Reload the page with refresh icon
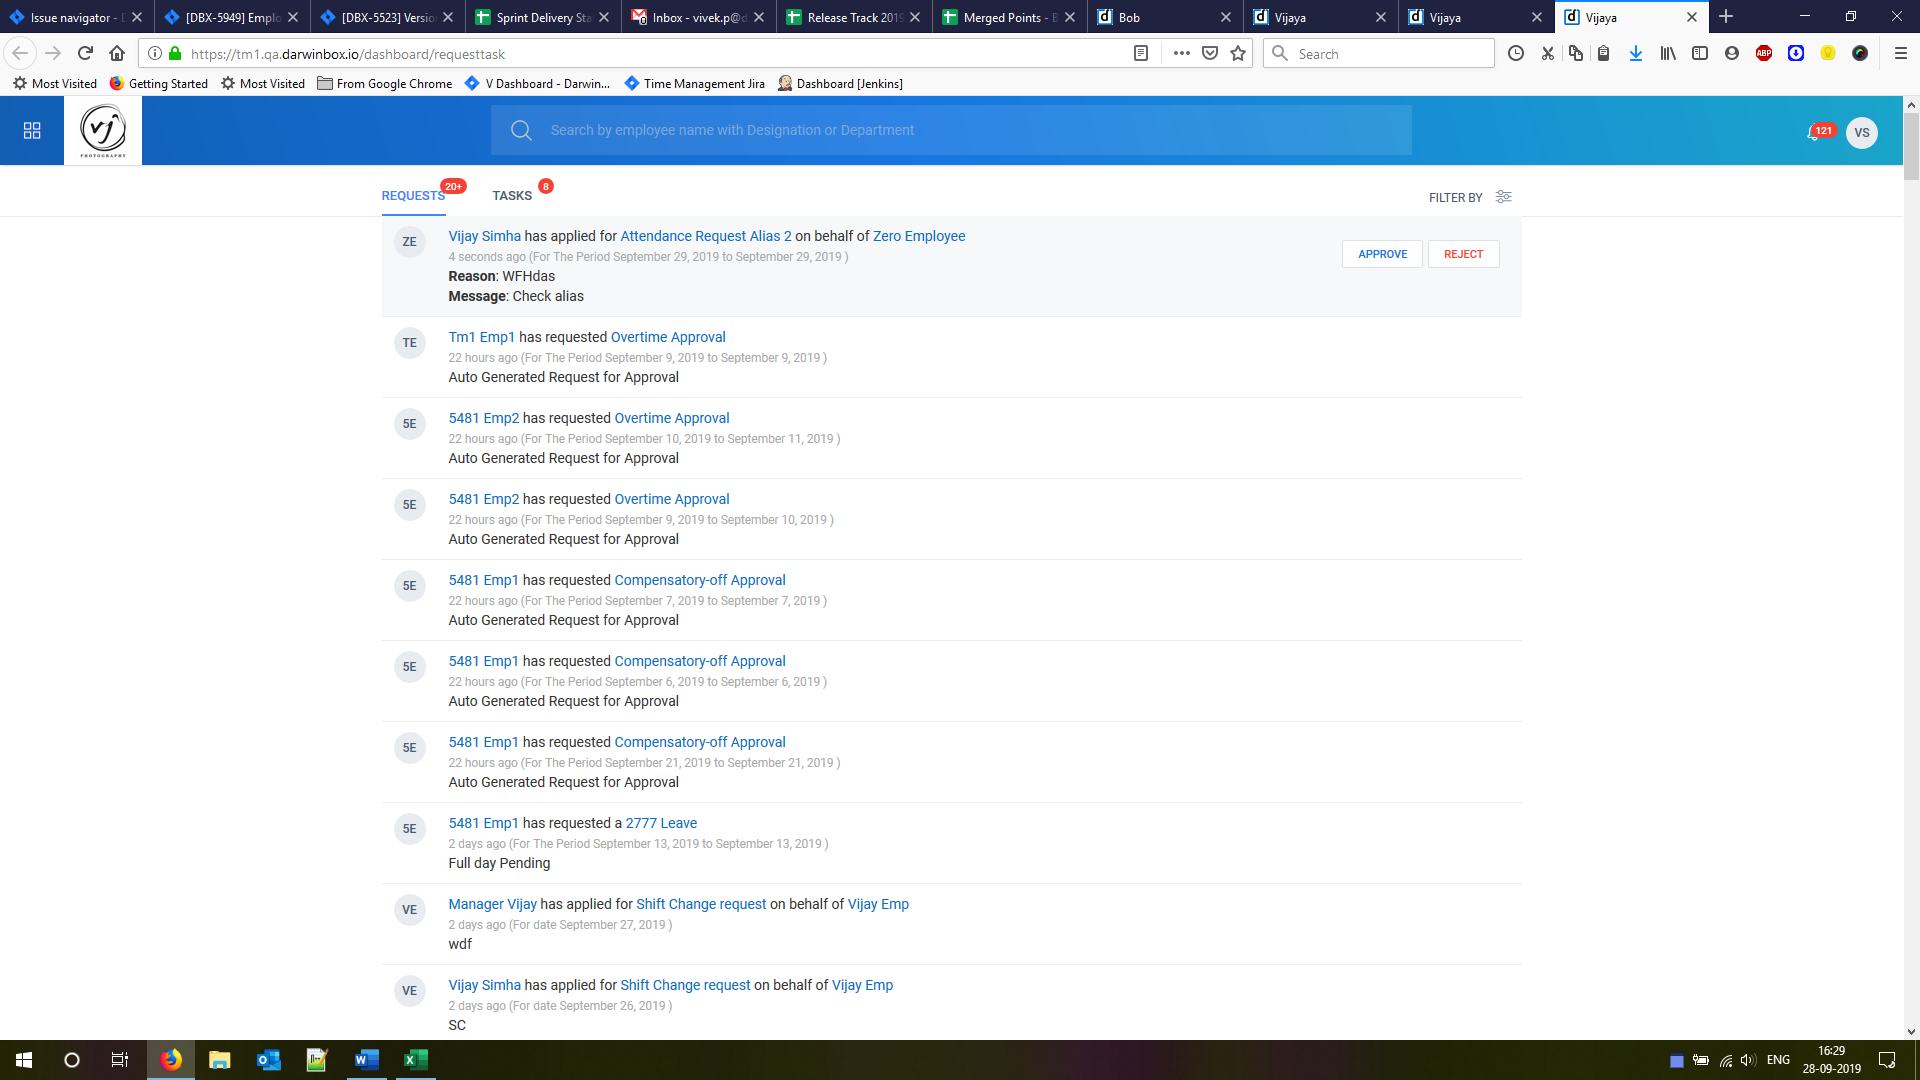The width and height of the screenshot is (1920, 1080). click(85, 54)
